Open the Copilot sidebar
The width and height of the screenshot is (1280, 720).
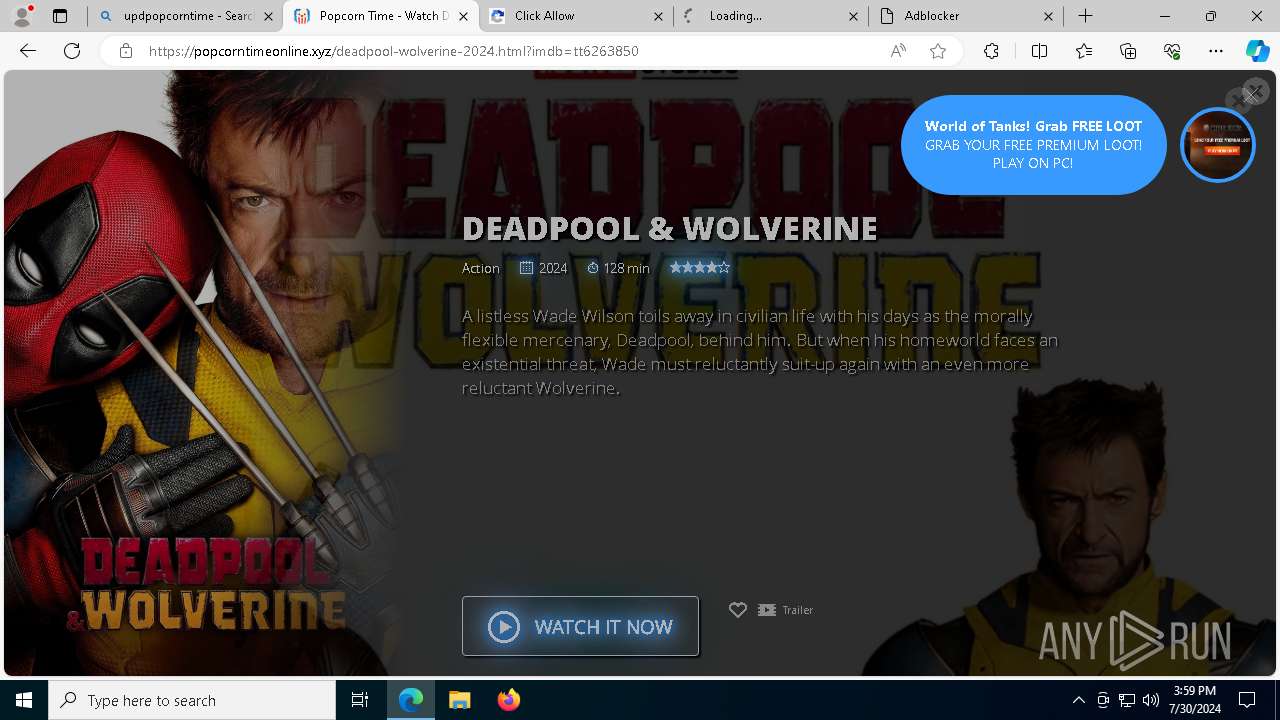(x=1257, y=51)
